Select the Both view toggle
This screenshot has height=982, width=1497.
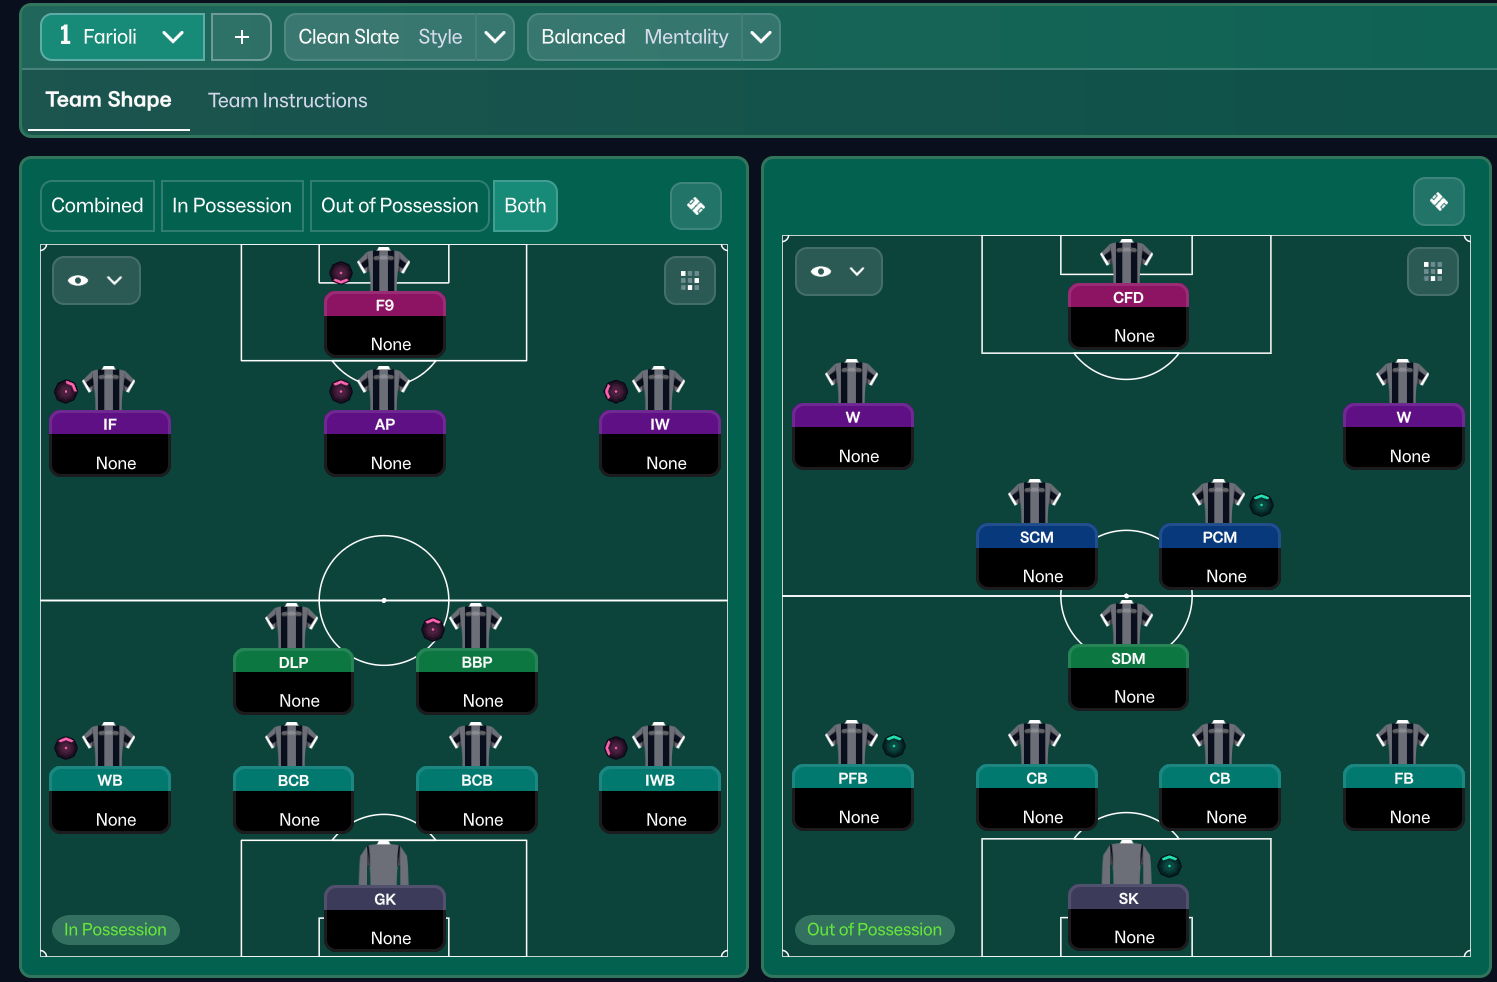tap(525, 206)
